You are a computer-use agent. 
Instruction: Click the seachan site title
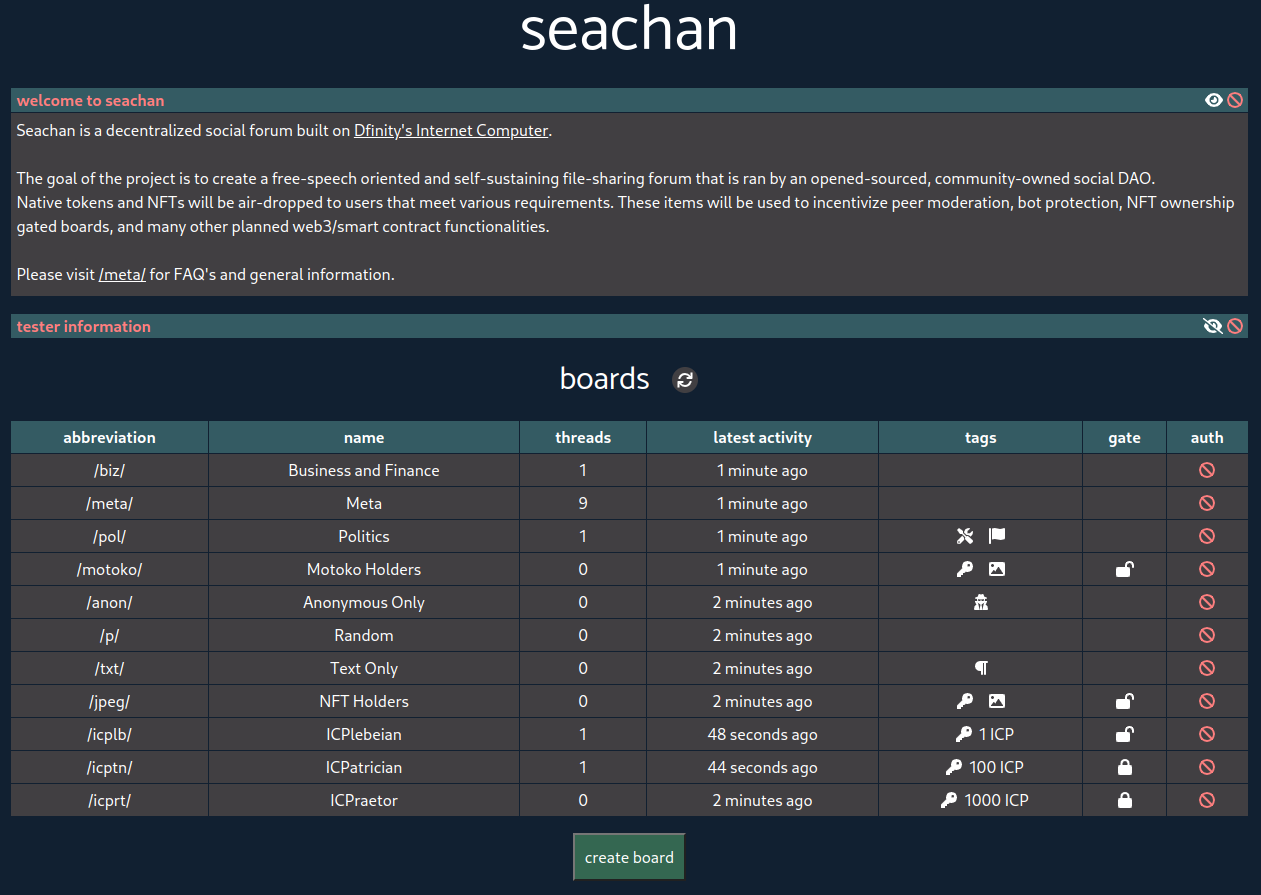629,29
